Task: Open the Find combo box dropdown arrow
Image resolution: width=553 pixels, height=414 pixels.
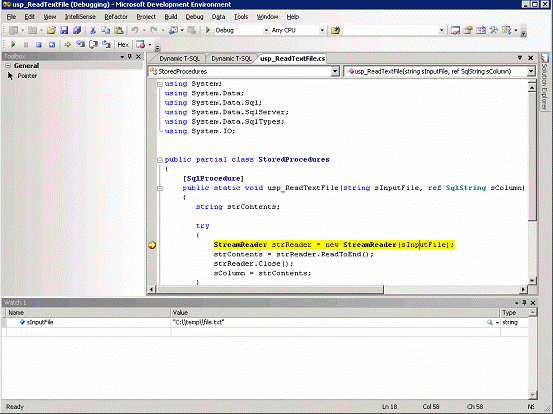Action: [441, 31]
